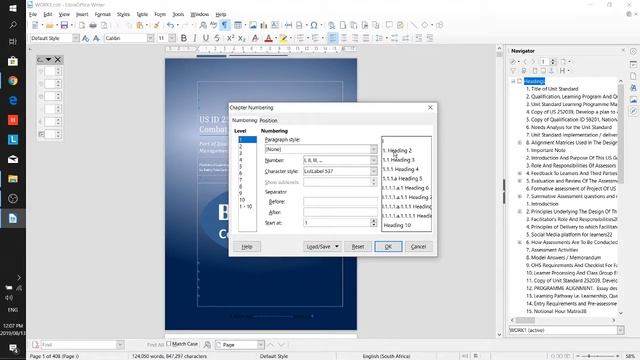The width and height of the screenshot is (640, 360).
Task: Open the Character style dropdown in dialog
Action: tap(373, 171)
